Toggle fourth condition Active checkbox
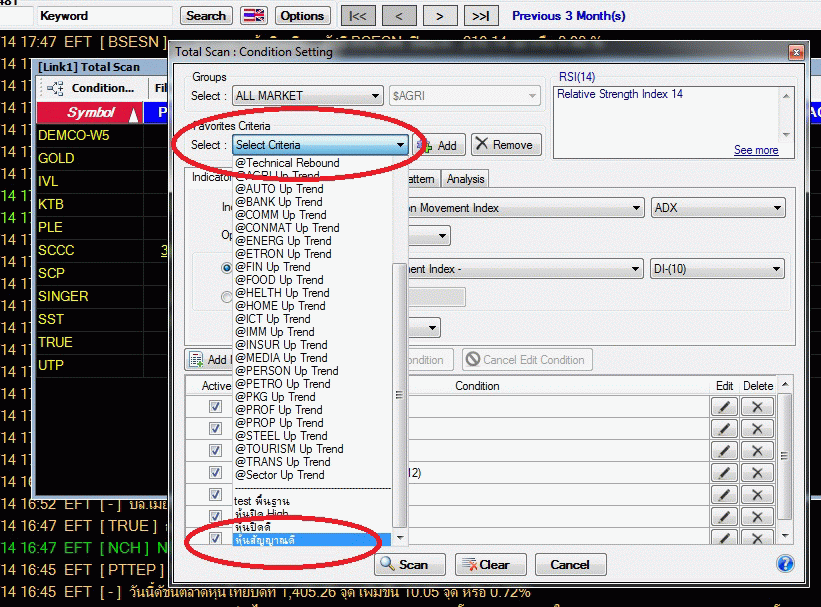This screenshot has height=607, width=821. coord(215,472)
